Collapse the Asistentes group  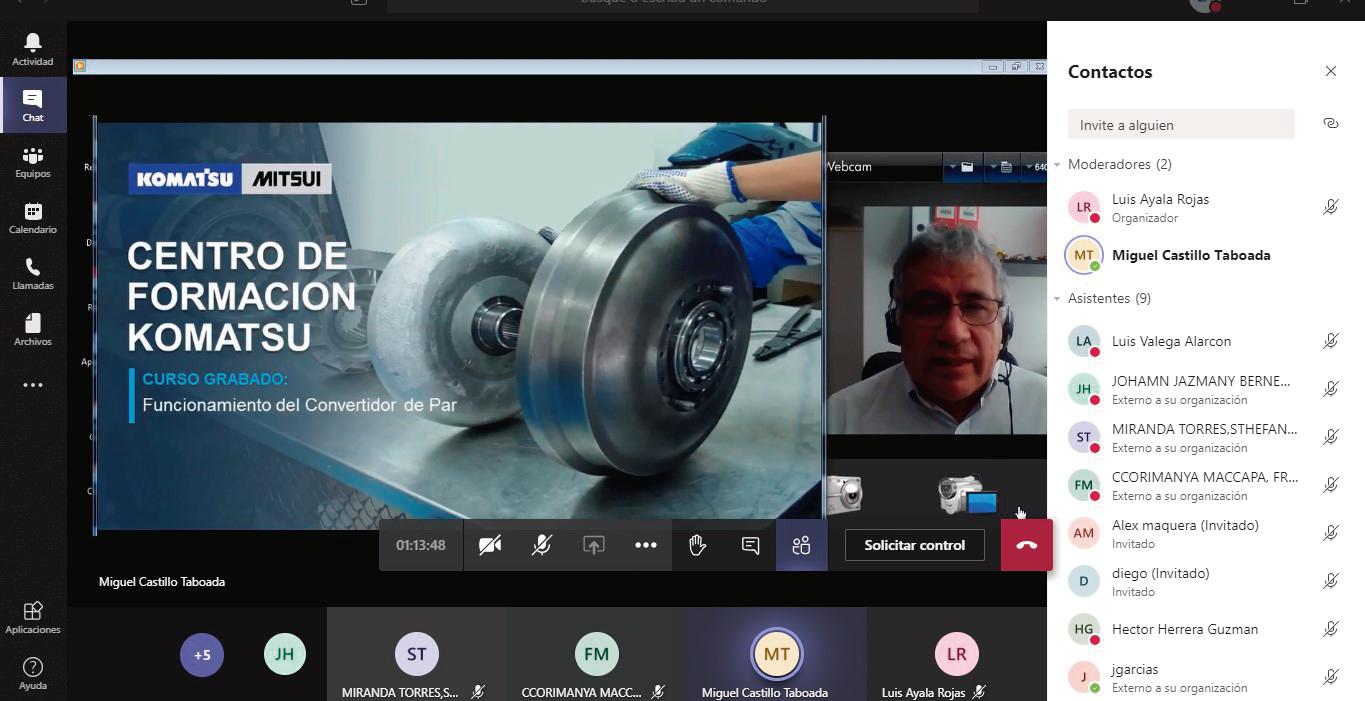coord(1058,298)
